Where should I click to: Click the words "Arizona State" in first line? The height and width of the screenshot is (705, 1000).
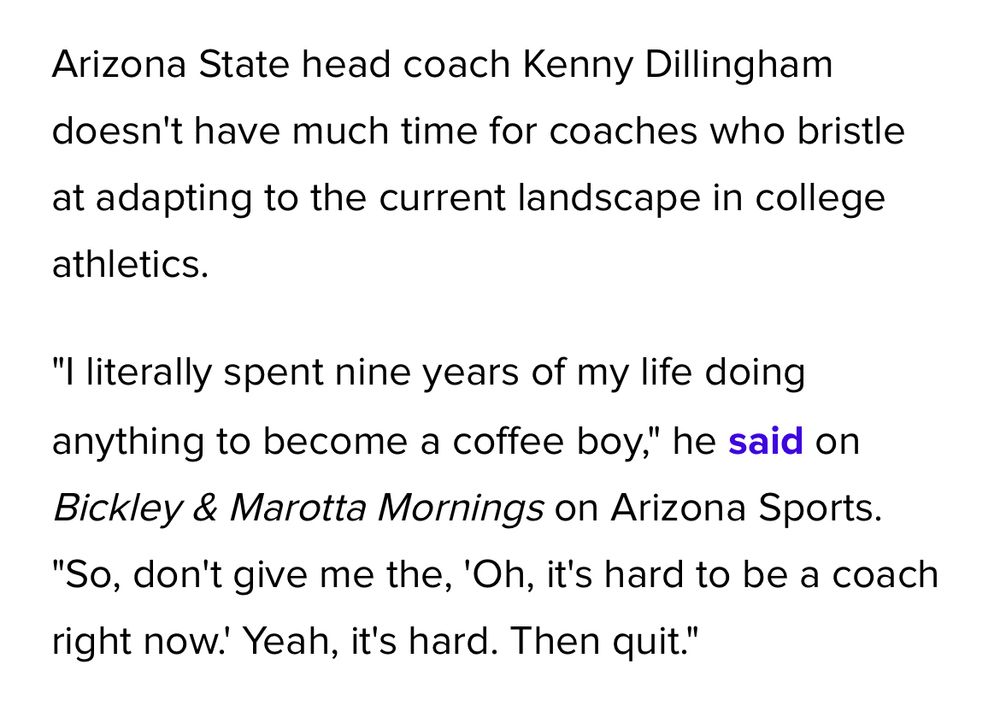pyautogui.click(x=171, y=64)
